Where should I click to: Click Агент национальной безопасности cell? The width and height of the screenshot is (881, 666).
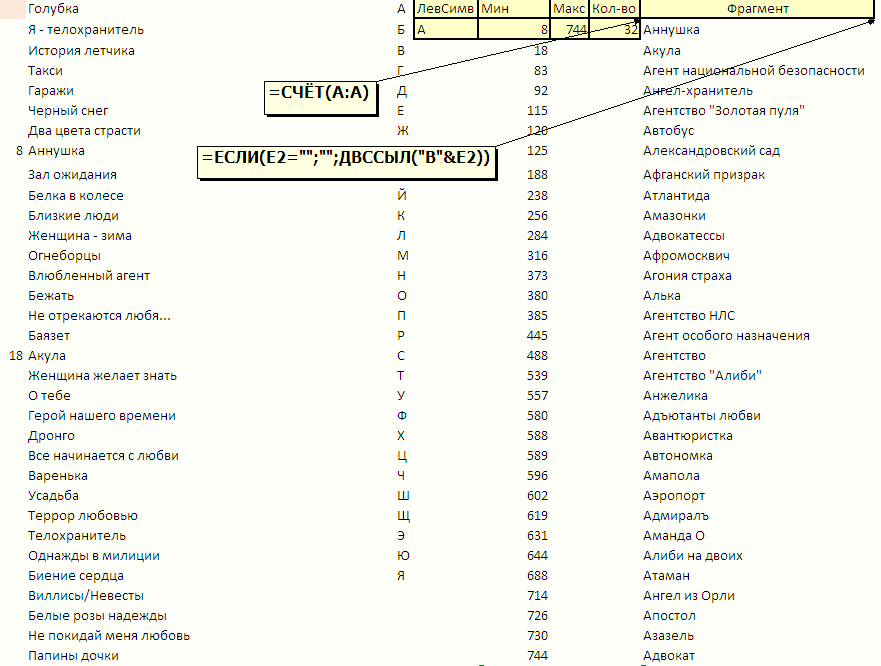pyautogui.click(x=753, y=71)
